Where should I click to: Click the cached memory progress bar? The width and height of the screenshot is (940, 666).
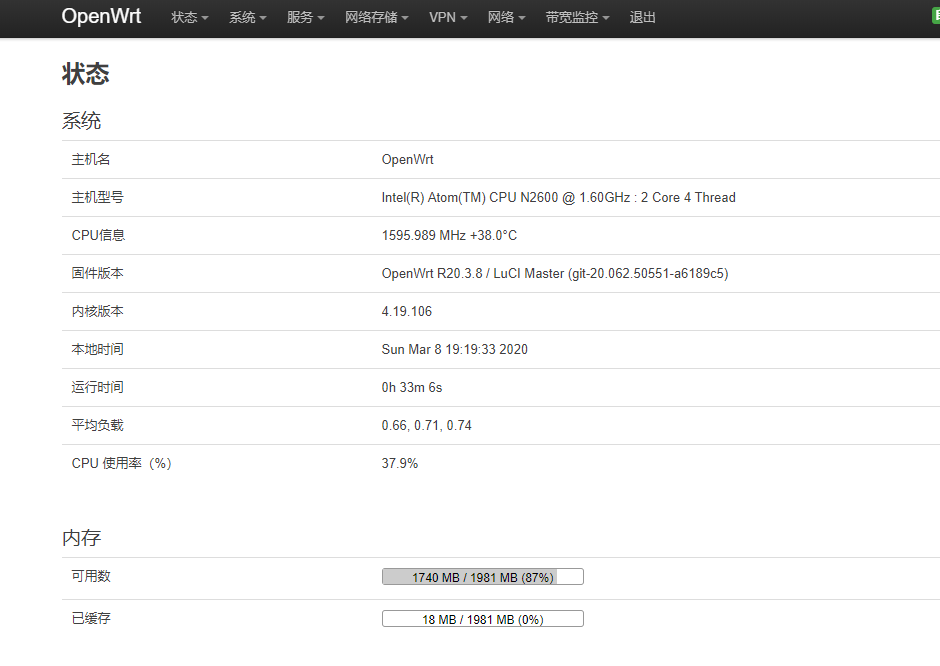tap(482, 618)
